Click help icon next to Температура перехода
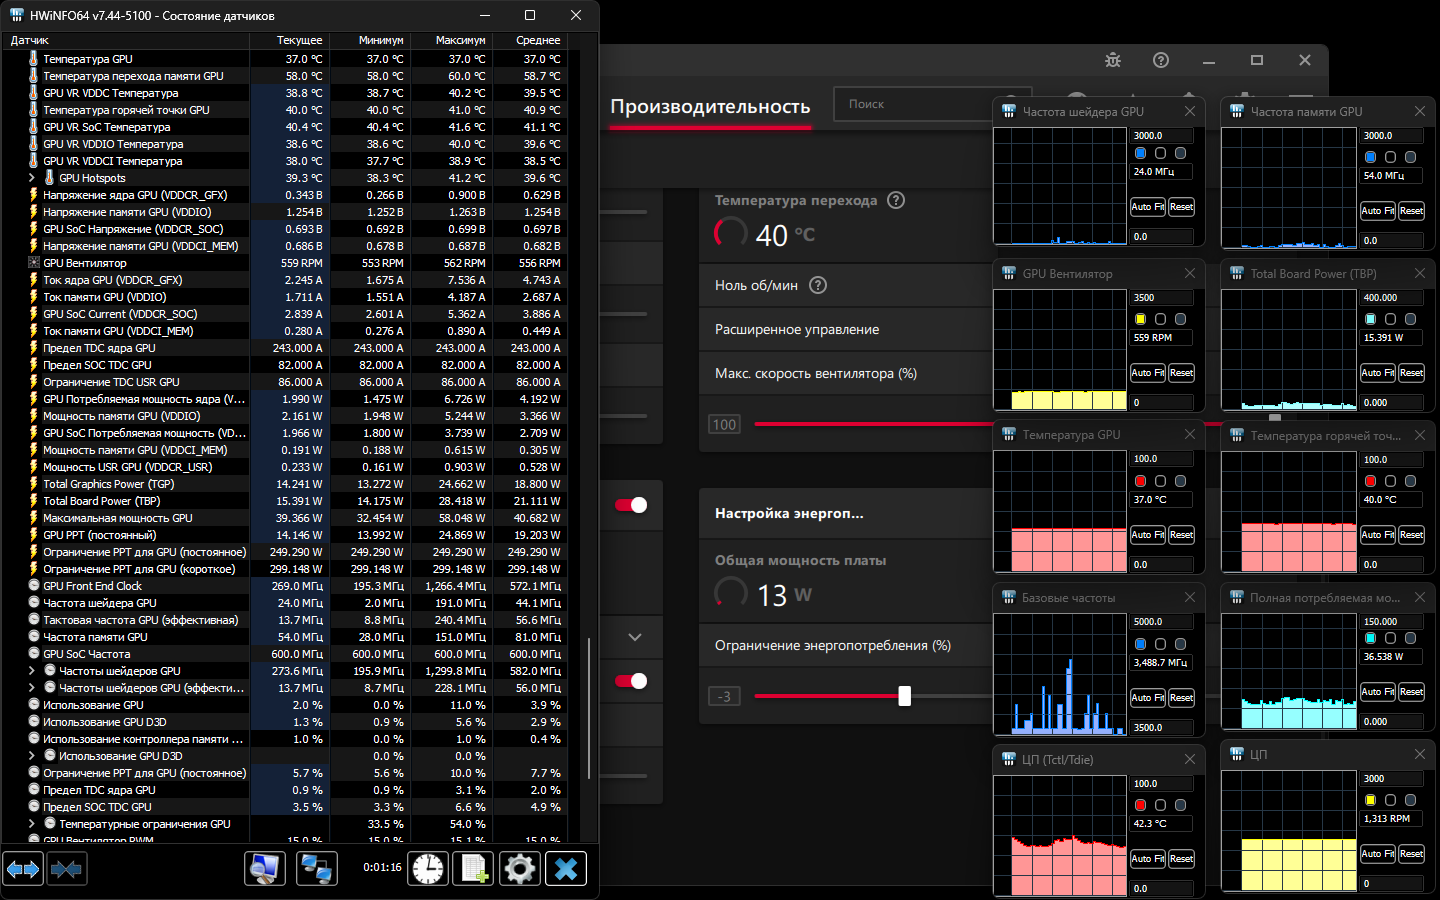 point(896,200)
